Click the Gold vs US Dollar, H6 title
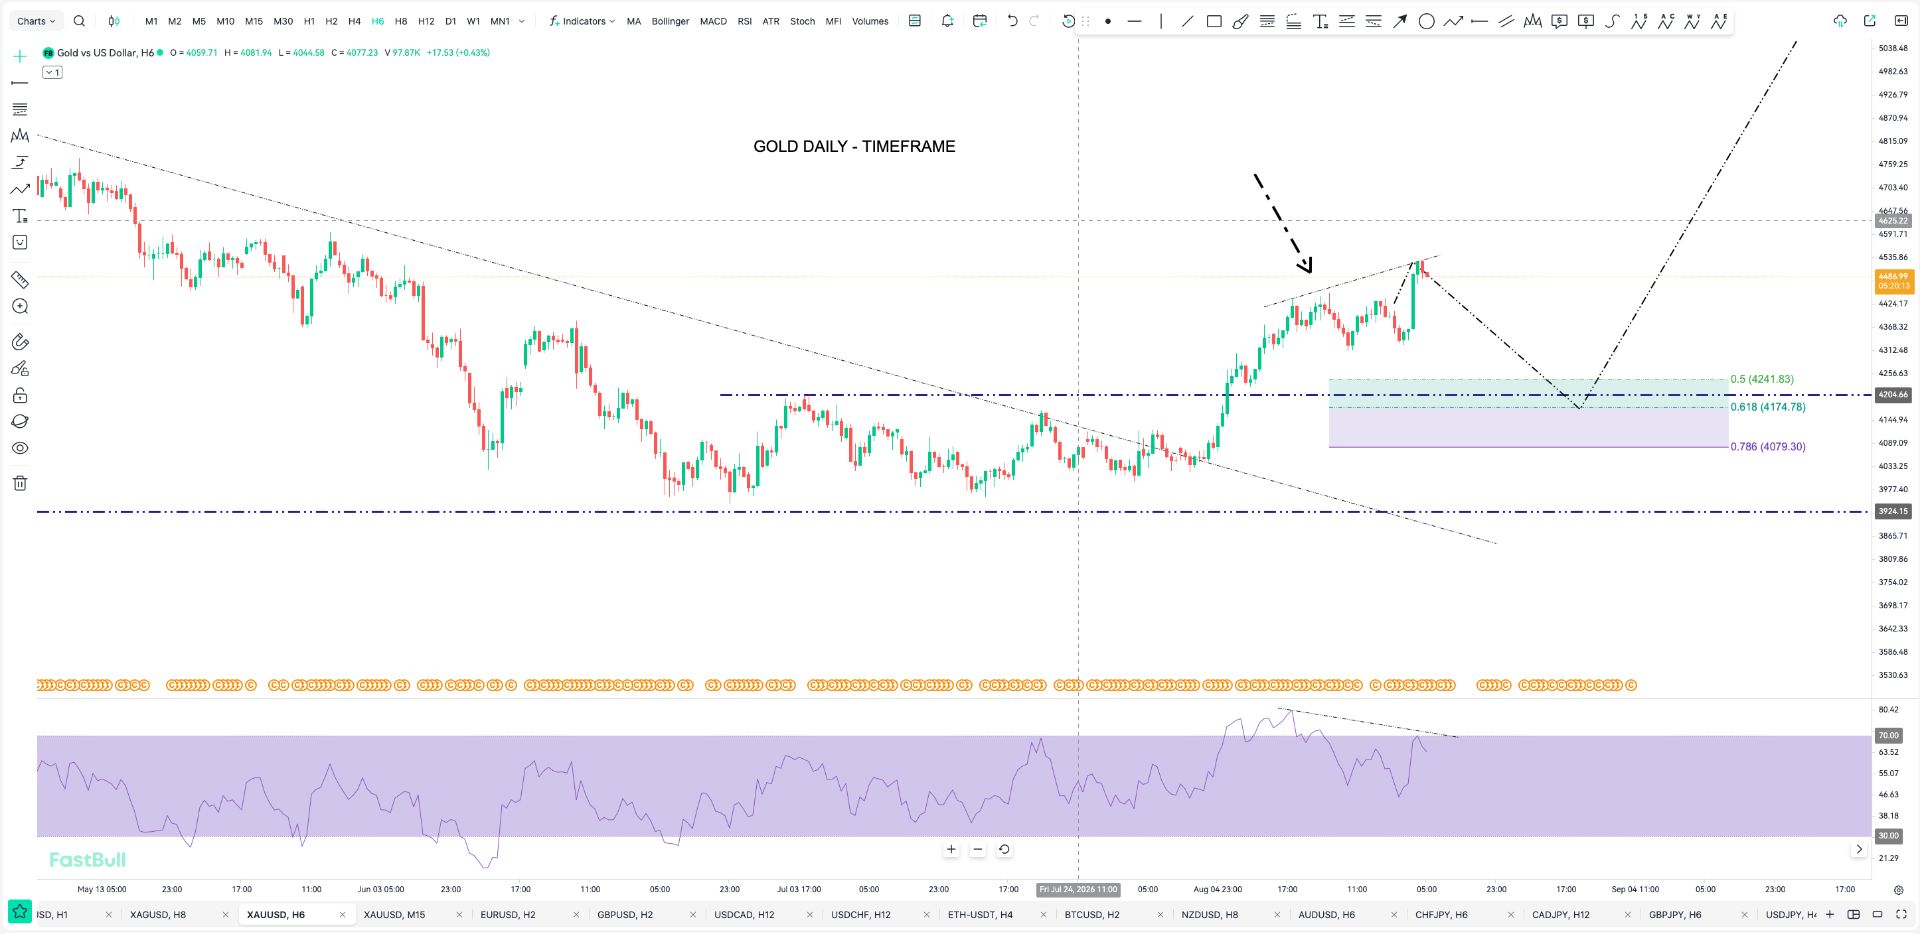The width and height of the screenshot is (1920, 934). pos(105,53)
